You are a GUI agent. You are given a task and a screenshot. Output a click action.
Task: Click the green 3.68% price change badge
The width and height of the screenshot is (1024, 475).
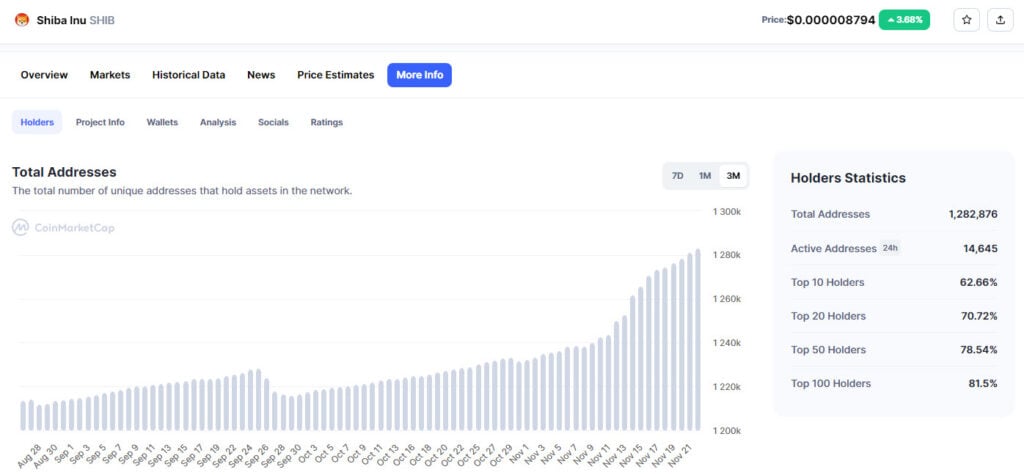click(x=904, y=20)
